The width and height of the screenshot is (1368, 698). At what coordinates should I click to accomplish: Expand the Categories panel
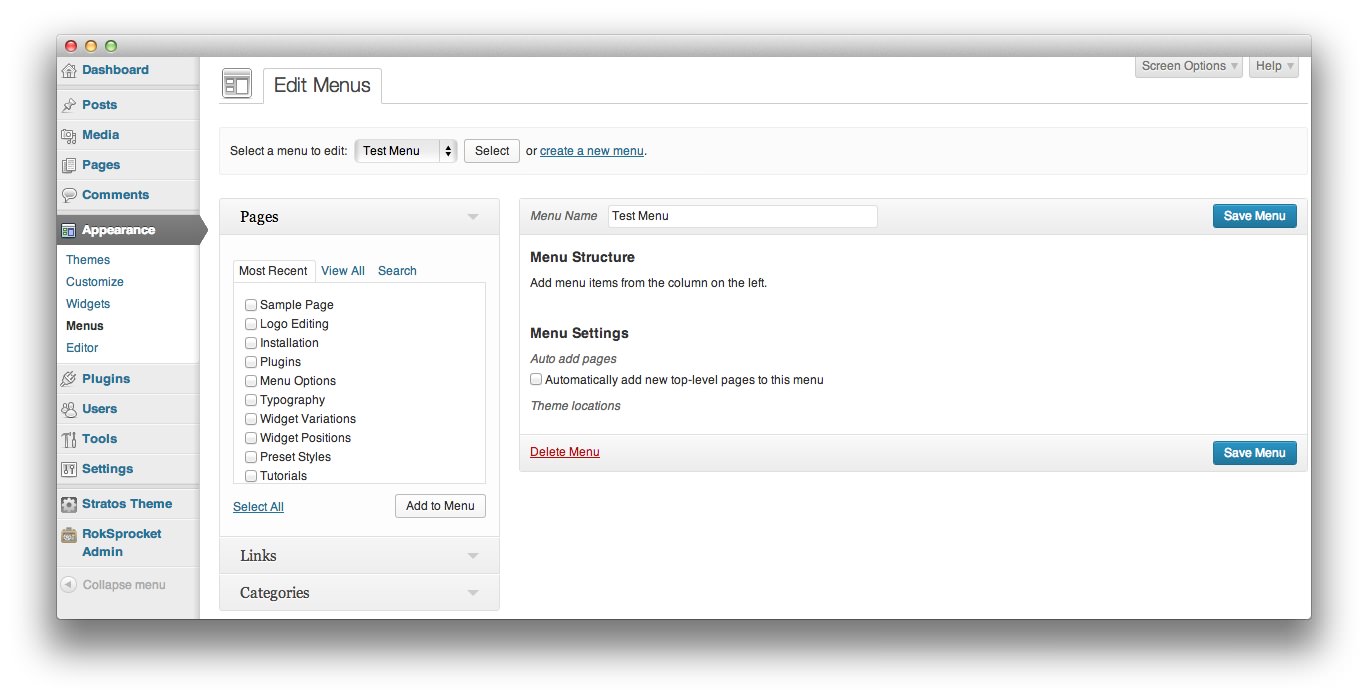(x=473, y=593)
